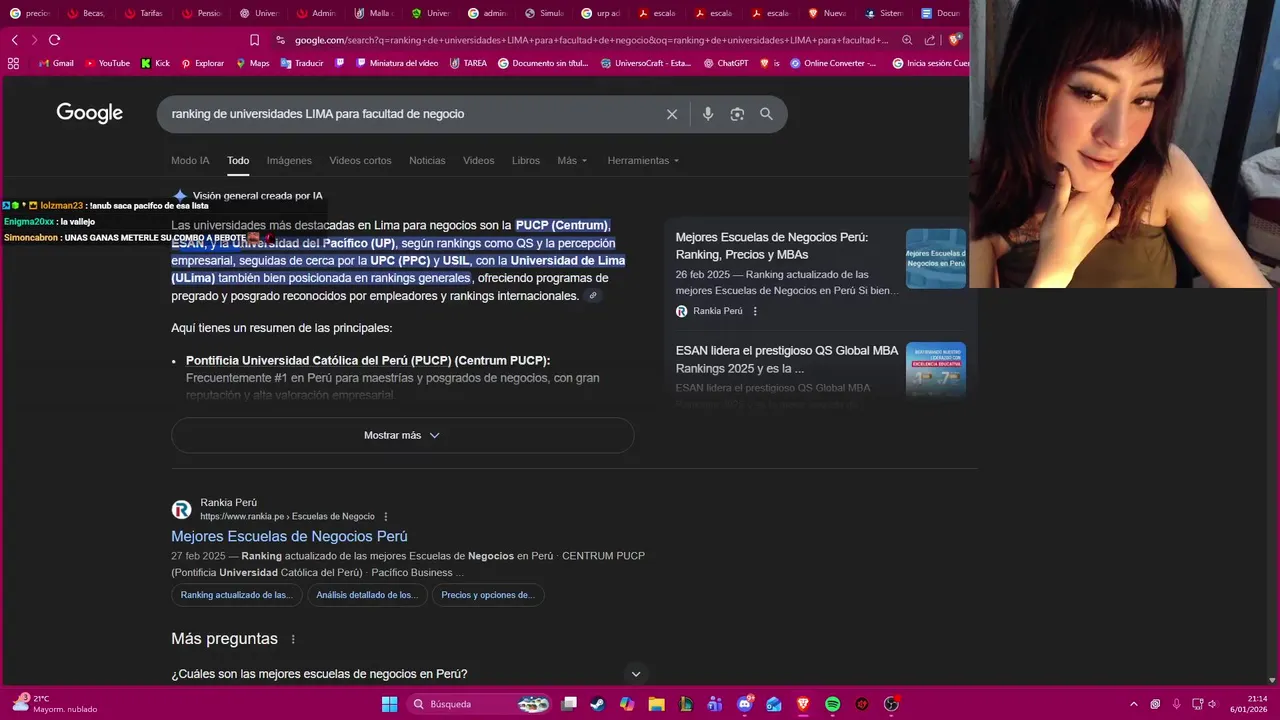
Task: Switch to the Imágenes tab
Action: coord(289,160)
